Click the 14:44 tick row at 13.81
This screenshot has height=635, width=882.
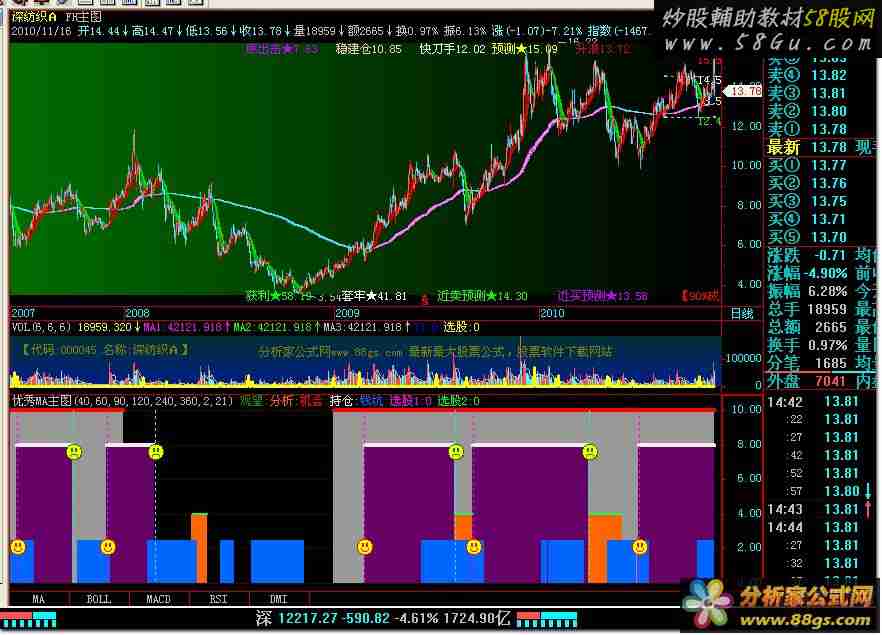click(x=813, y=527)
